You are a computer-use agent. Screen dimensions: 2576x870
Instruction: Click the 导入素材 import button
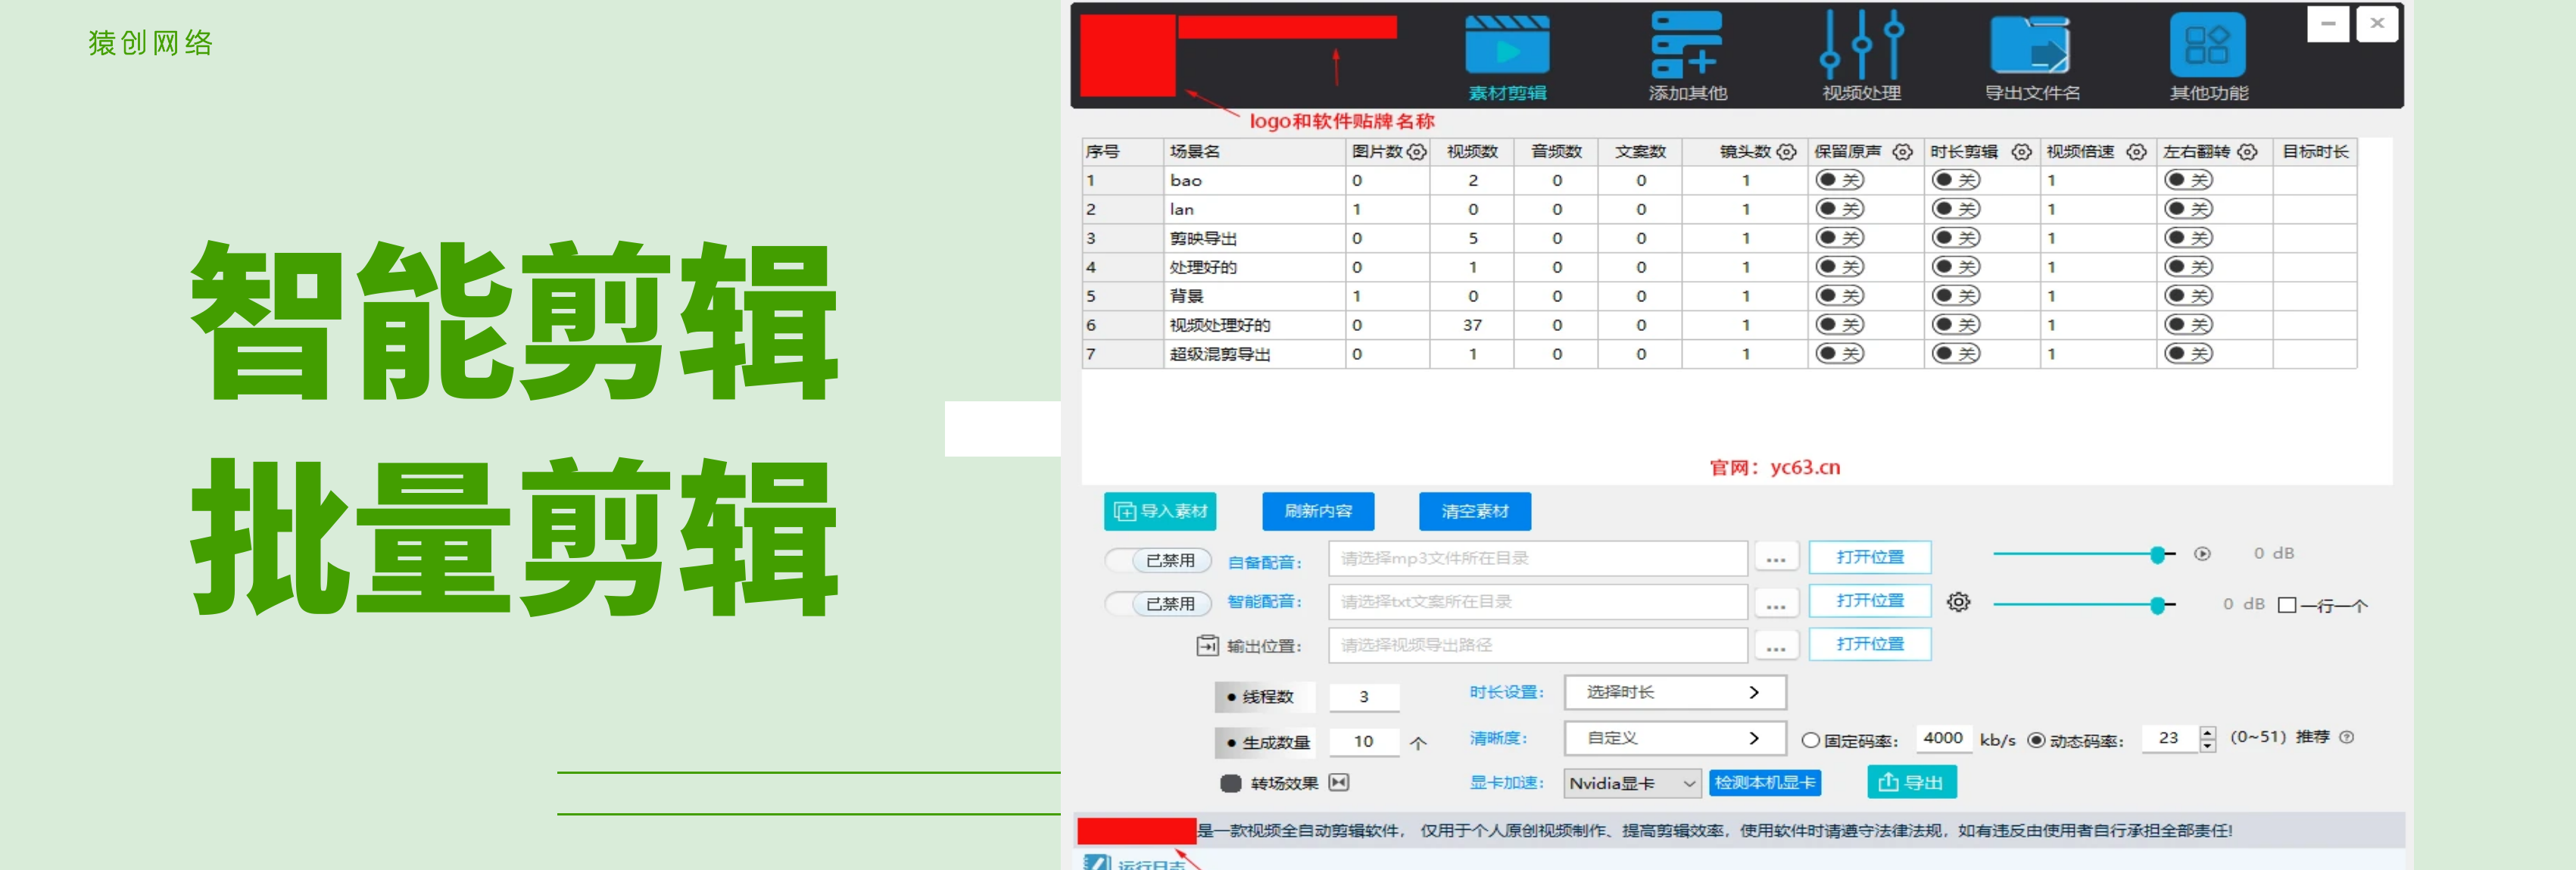[1160, 511]
